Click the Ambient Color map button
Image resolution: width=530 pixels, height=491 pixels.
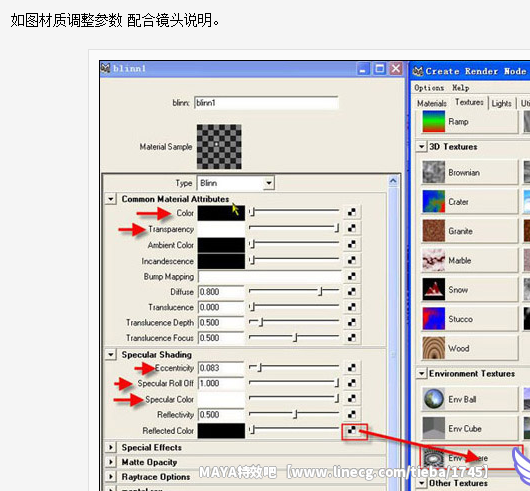[352, 244]
